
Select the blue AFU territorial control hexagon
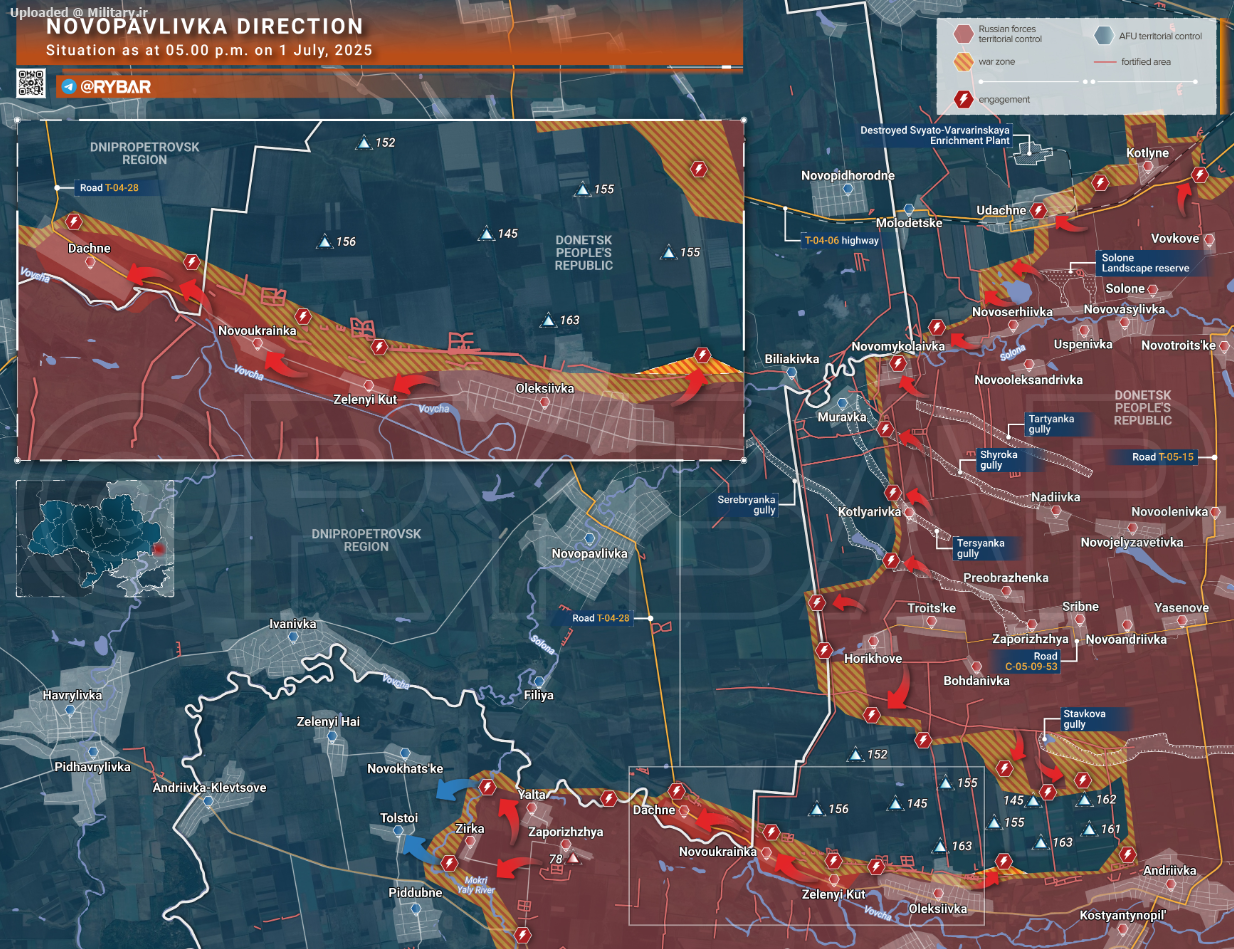[1103, 35]
